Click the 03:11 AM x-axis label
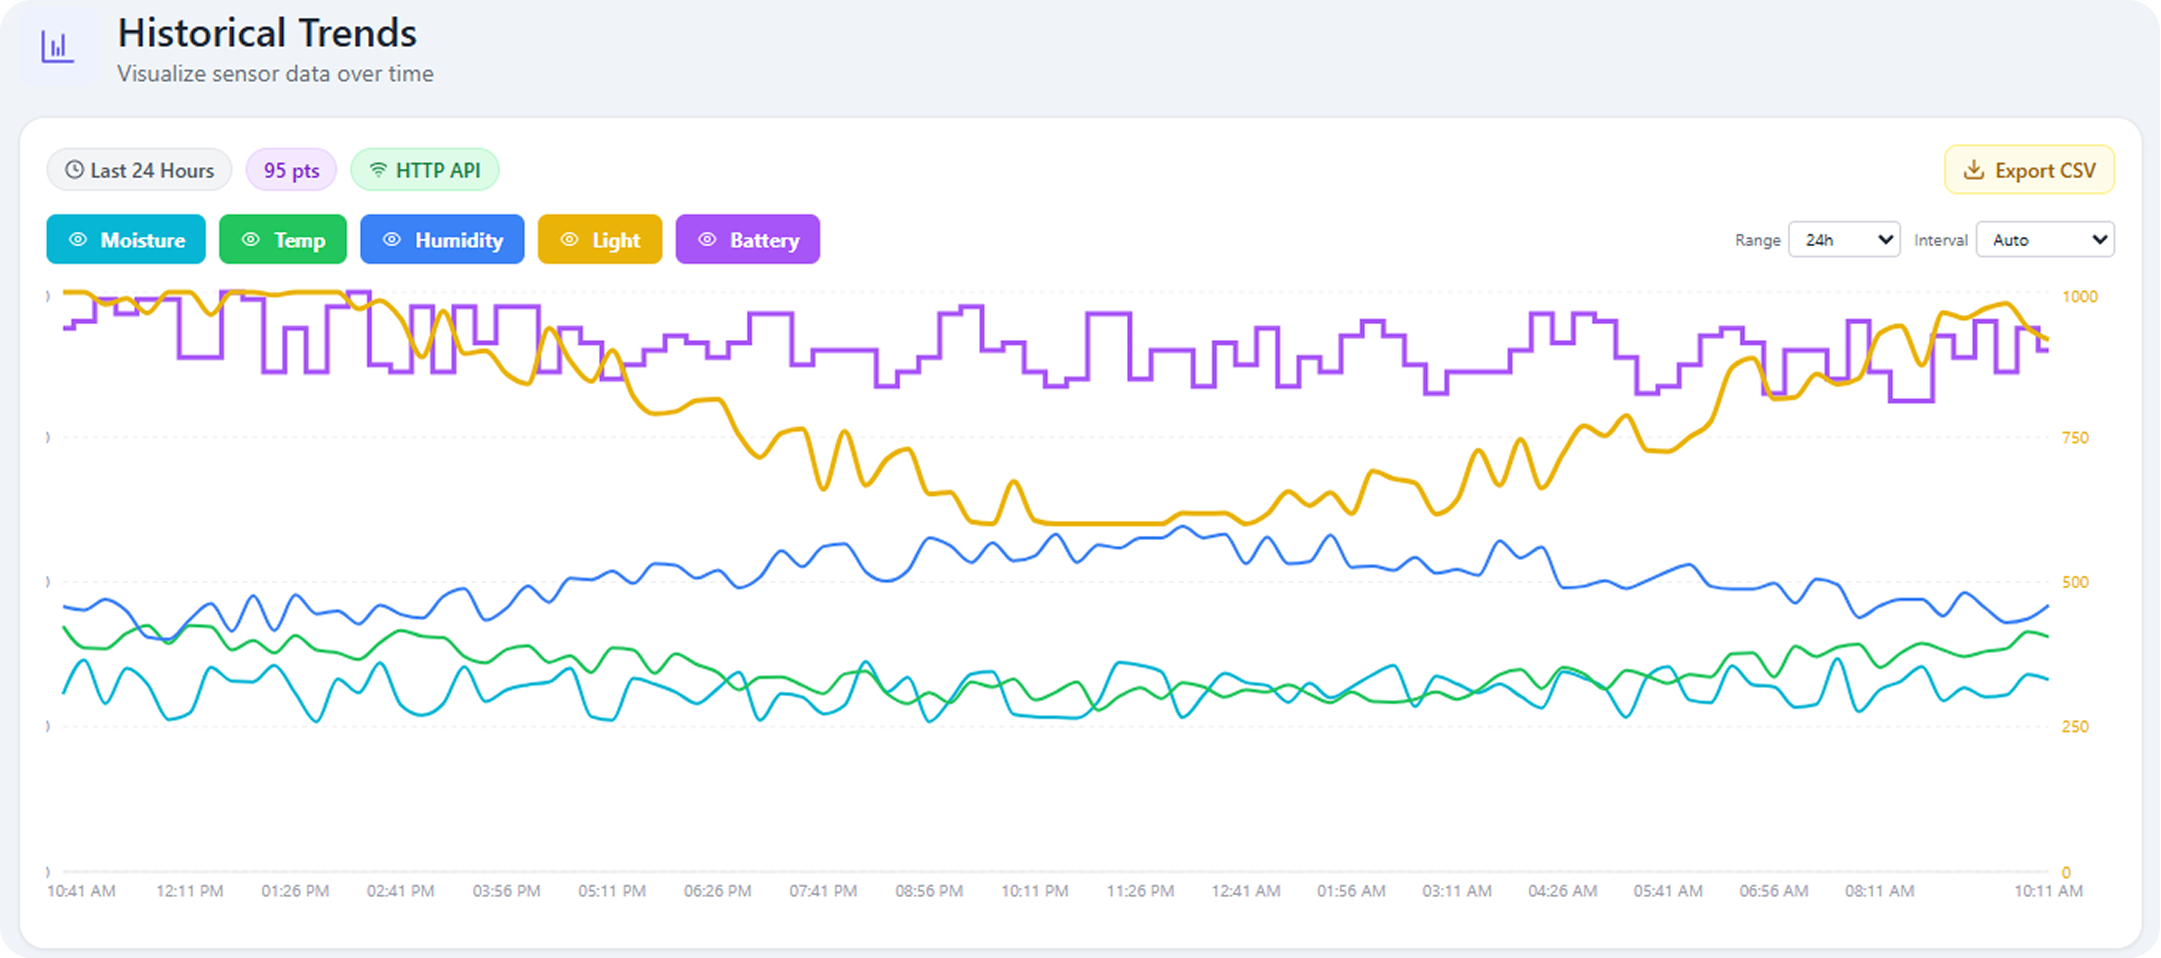 click(x=1457, y=891)
